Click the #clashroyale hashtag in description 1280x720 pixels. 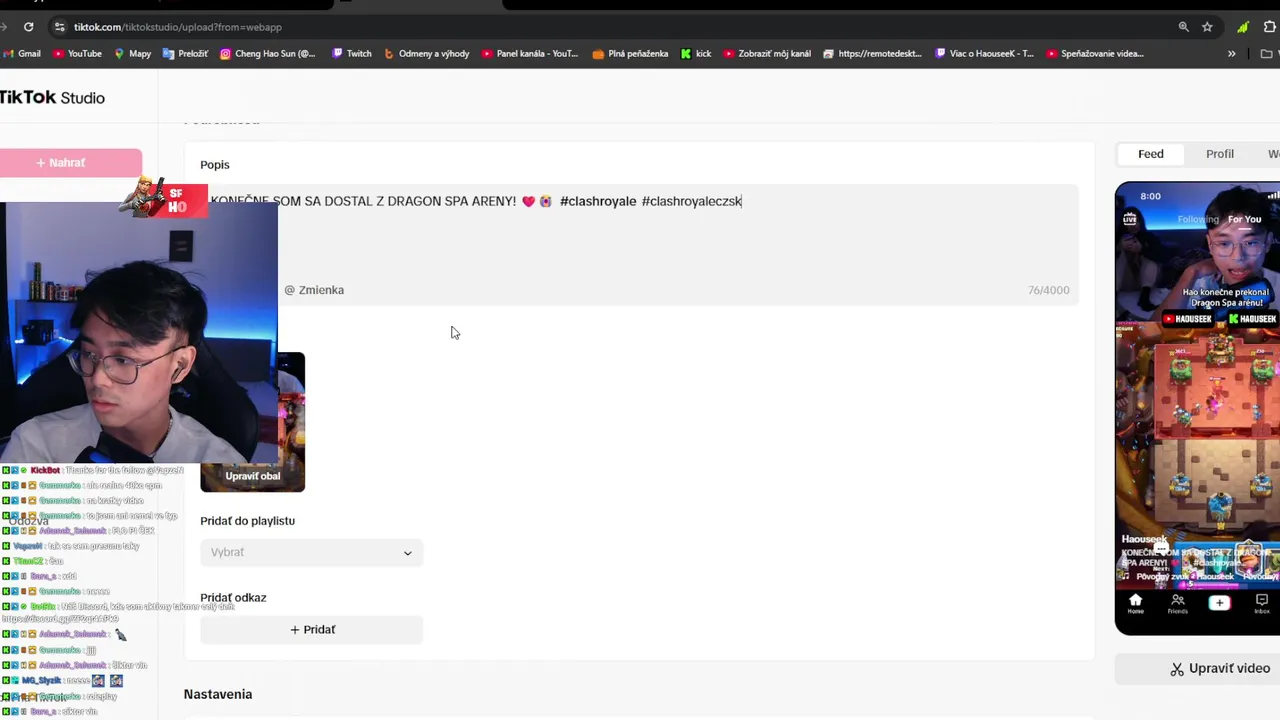[x=598, y=201]
